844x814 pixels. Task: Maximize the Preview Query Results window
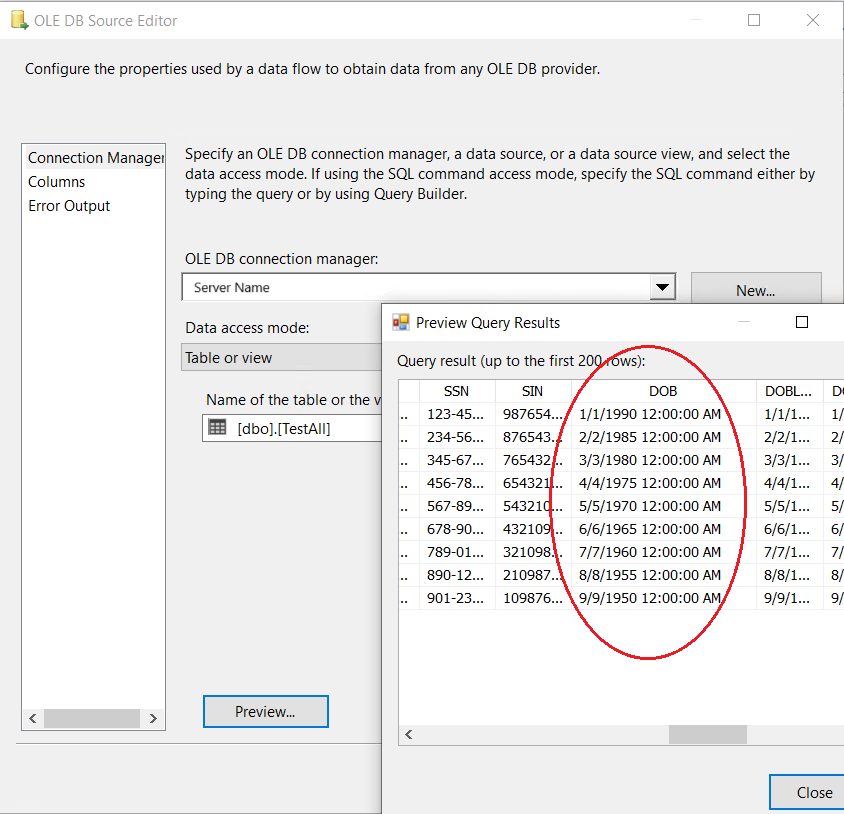(x=801, y=322)
